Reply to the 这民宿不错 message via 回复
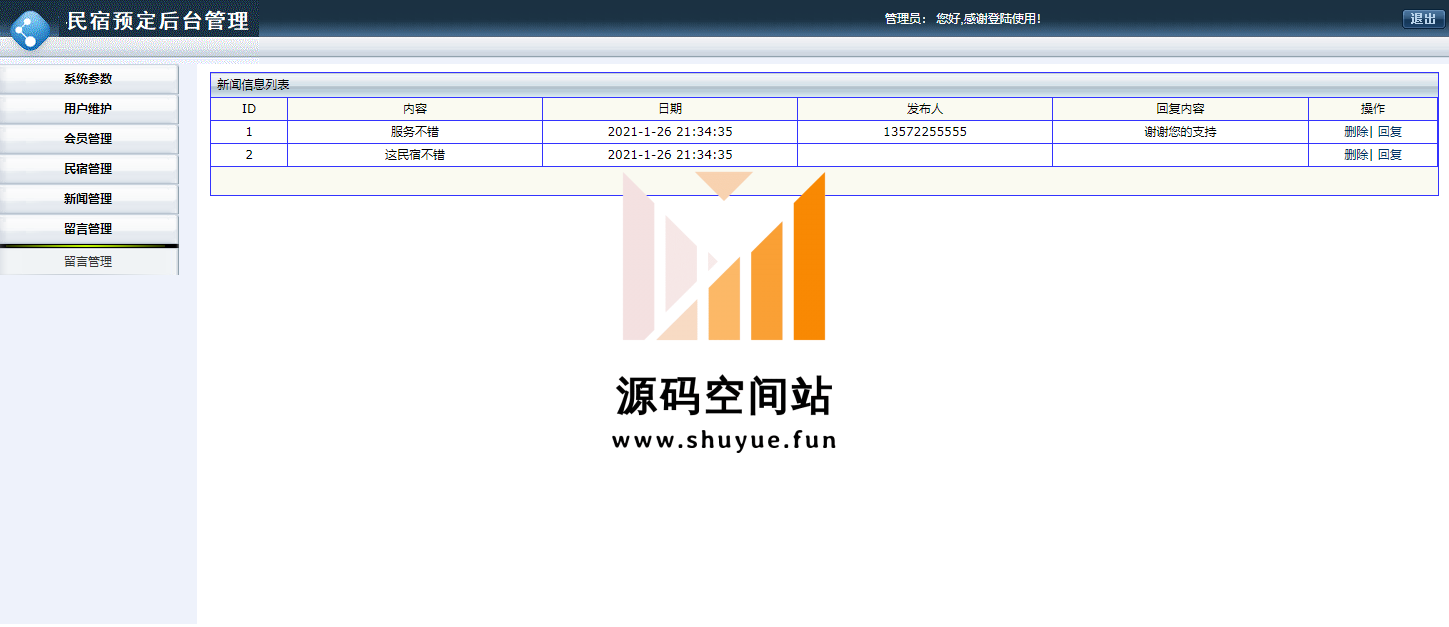This screenshot has height=627, width=1449. pos(1390,155)
